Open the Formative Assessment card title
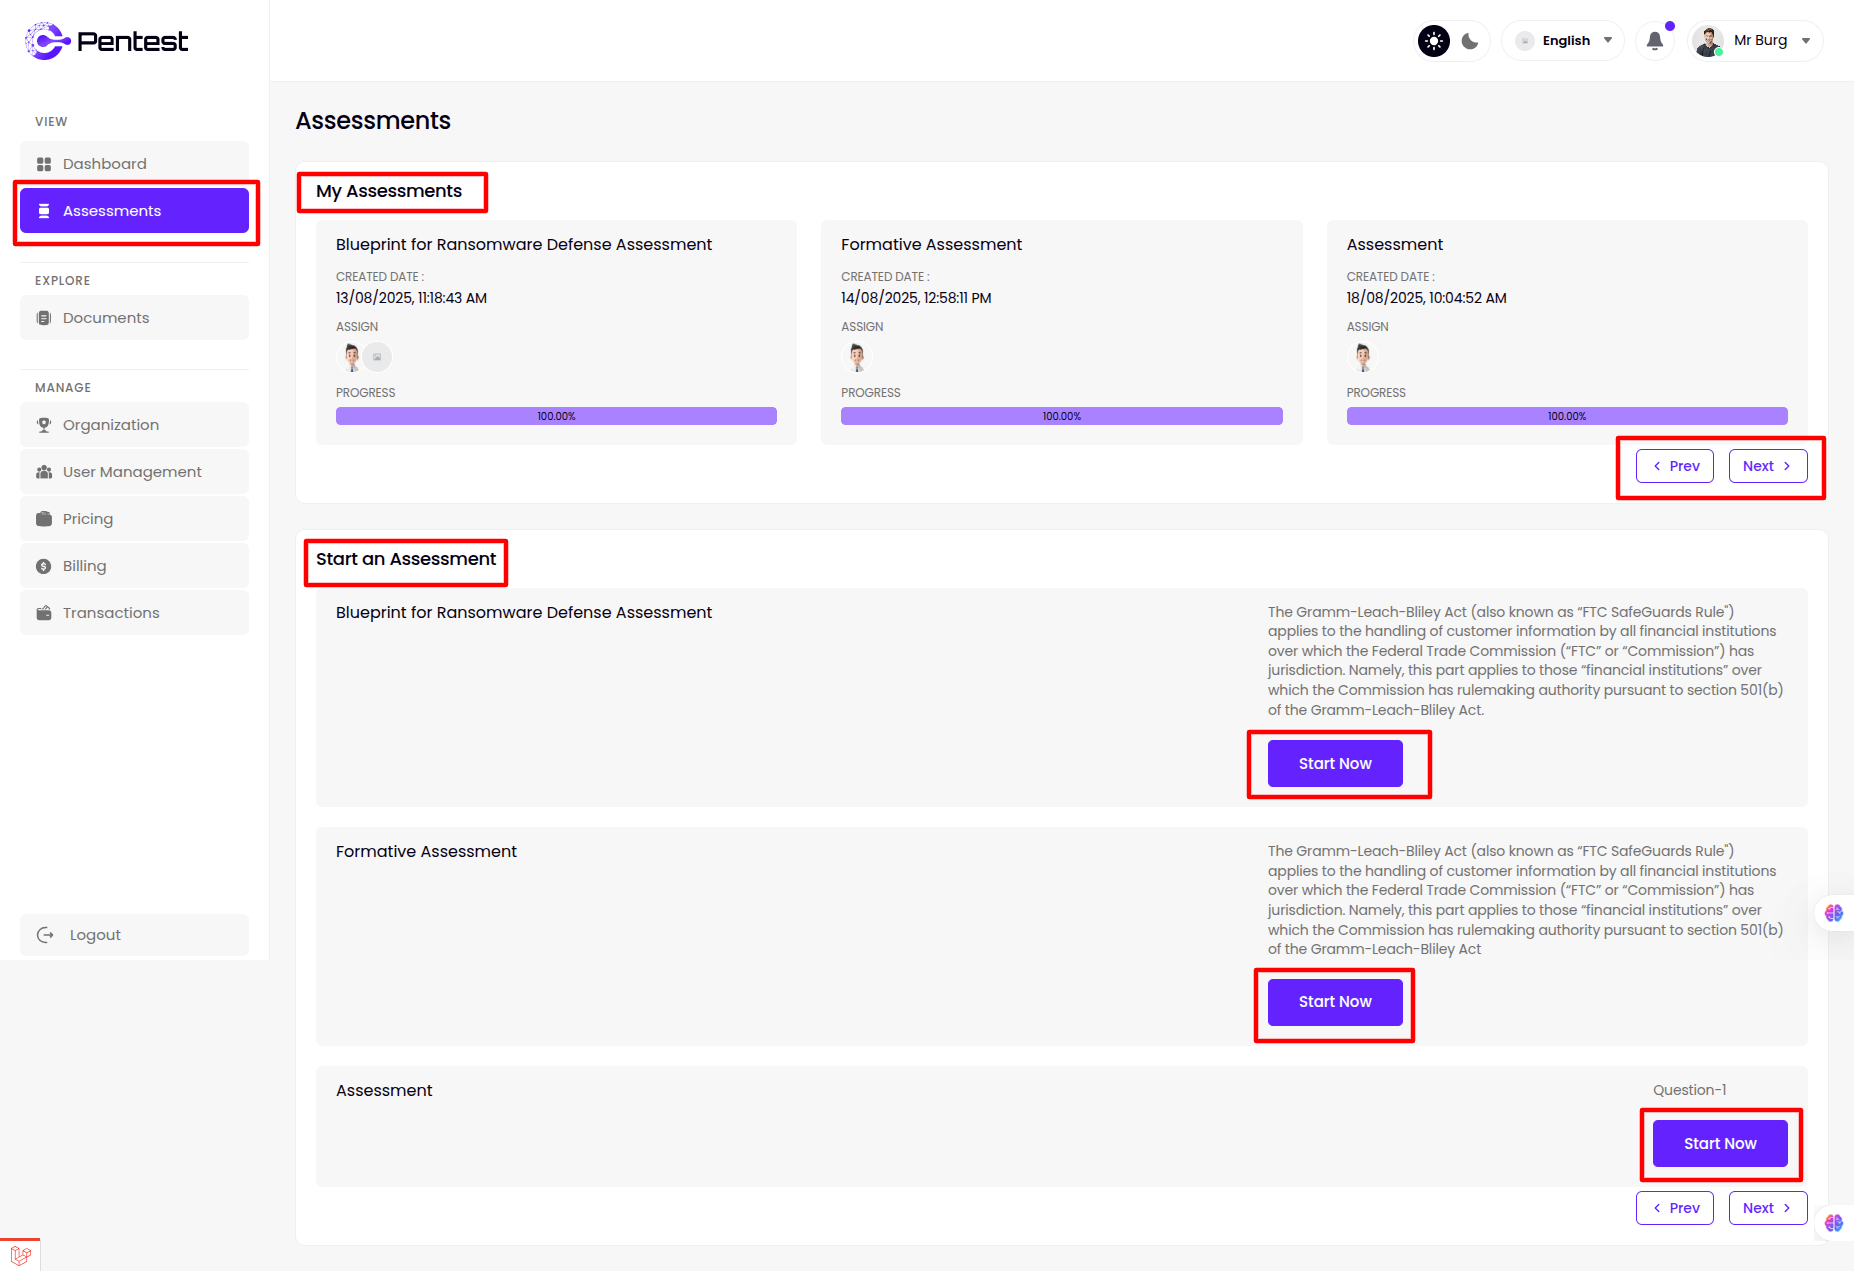The width and height of the screenshot is (1854, 1272). point(931,245)
